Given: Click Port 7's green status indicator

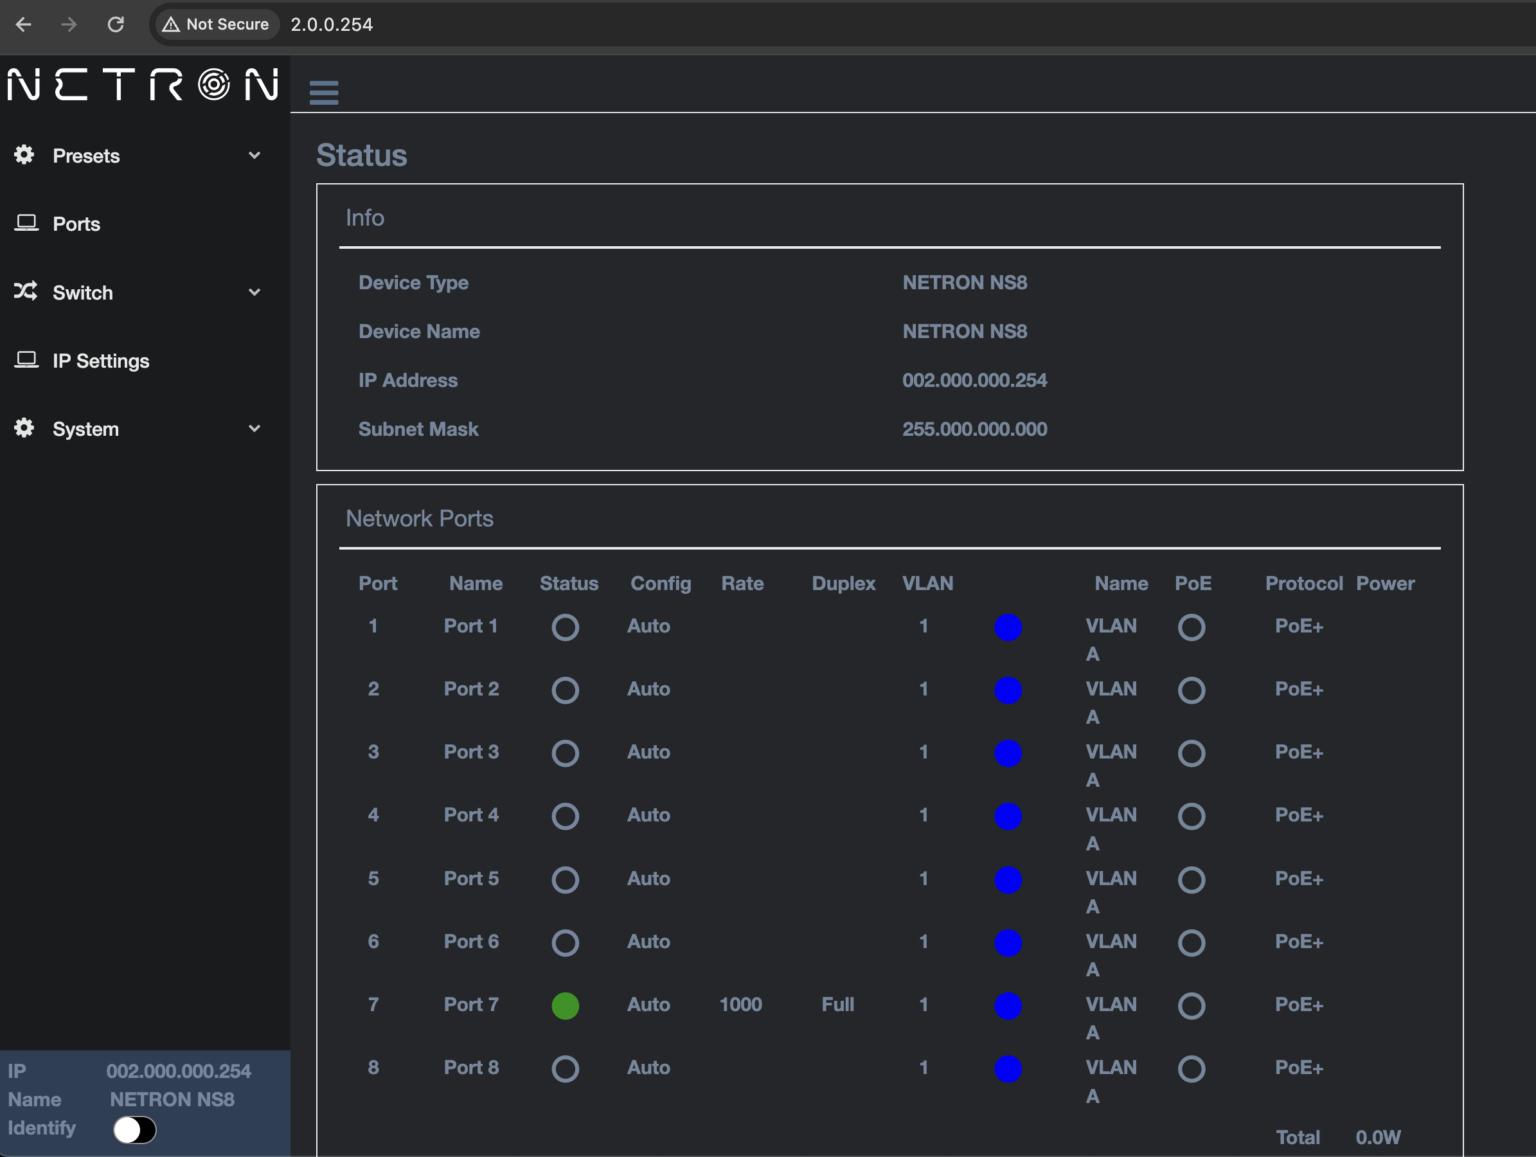Looking at the screenshot, I should coord(565,1006).
